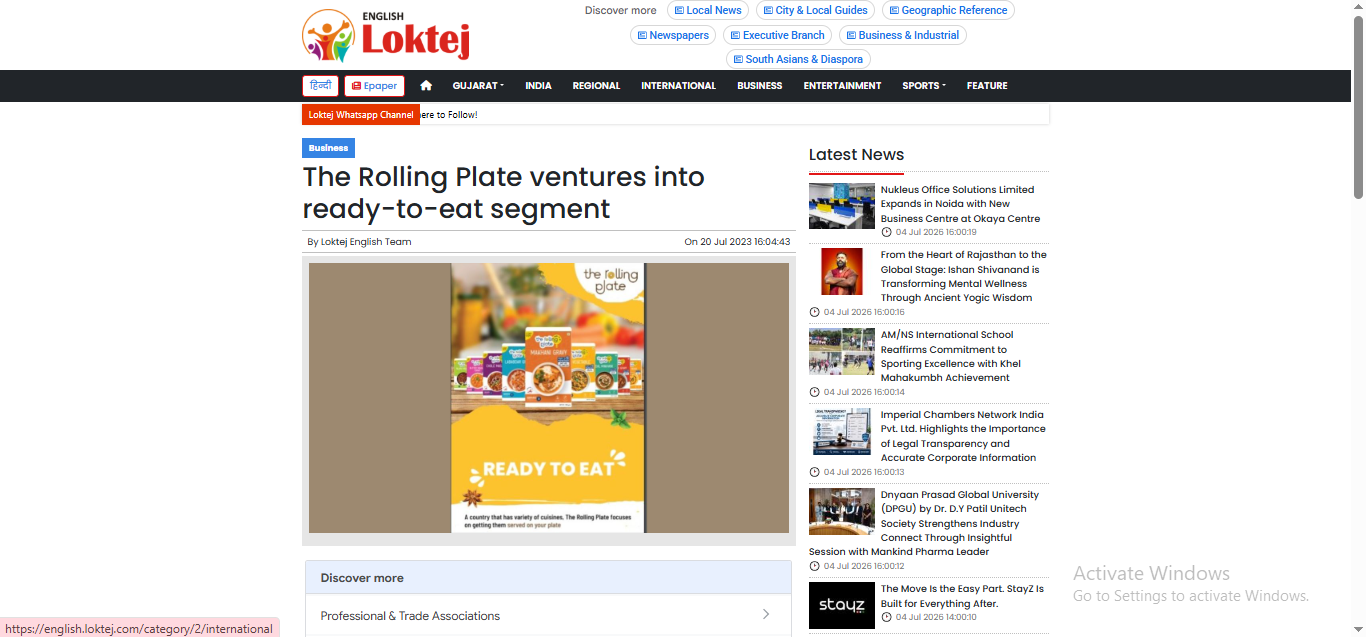Screen dimensions: 1366x637
Task: Open AM/NS International School thumbnail
Action: tap(842, 351)
